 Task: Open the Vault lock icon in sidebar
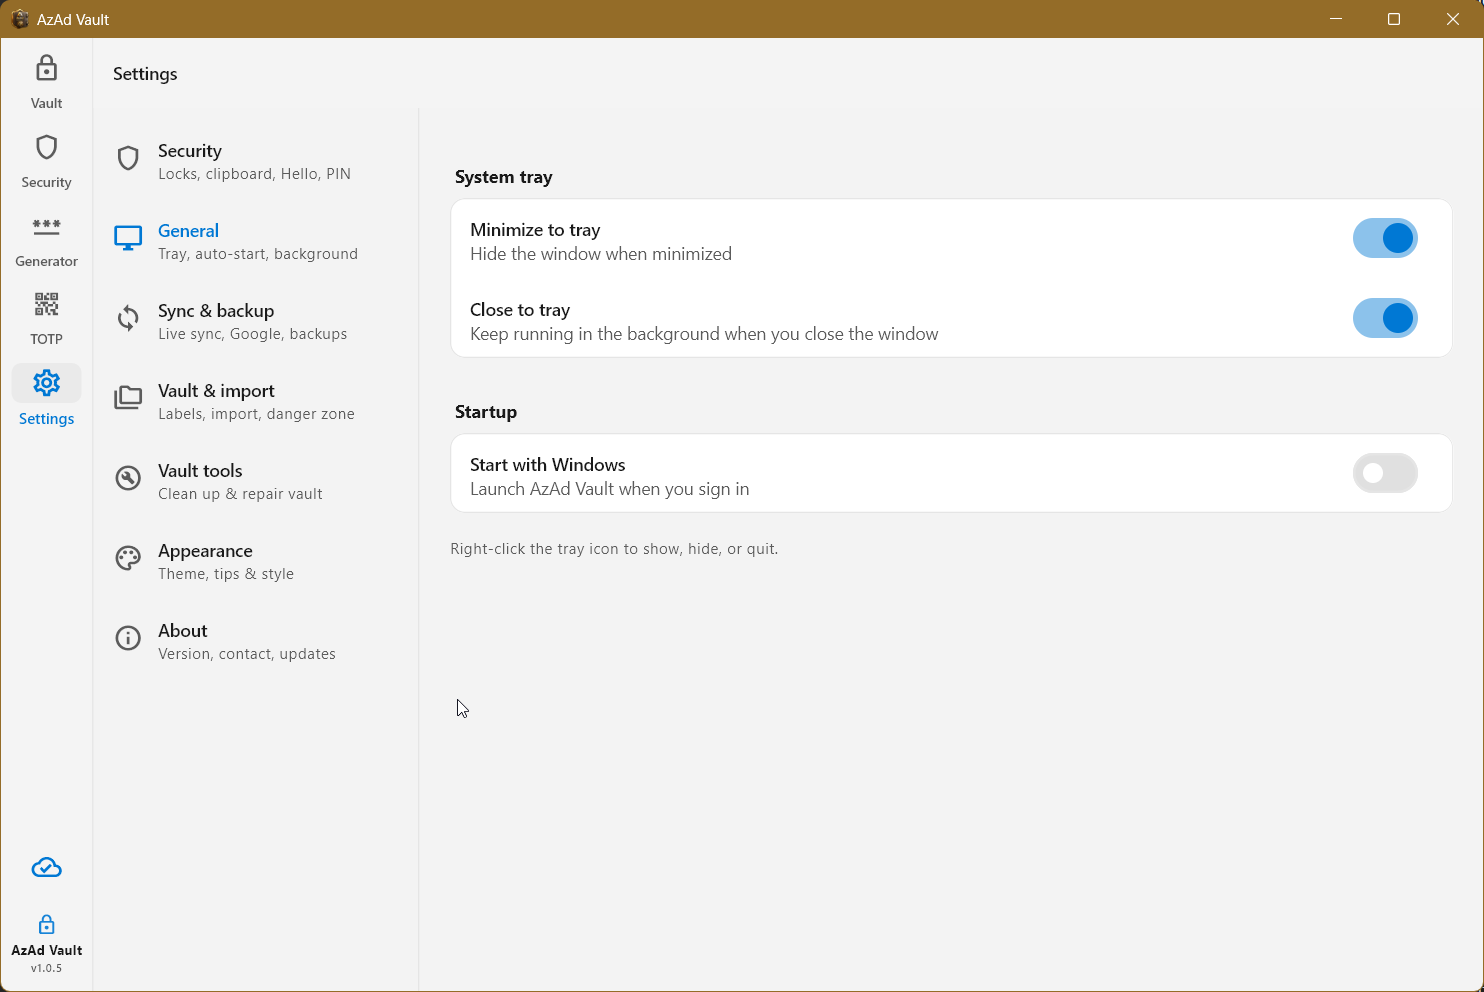pos(46,68)
